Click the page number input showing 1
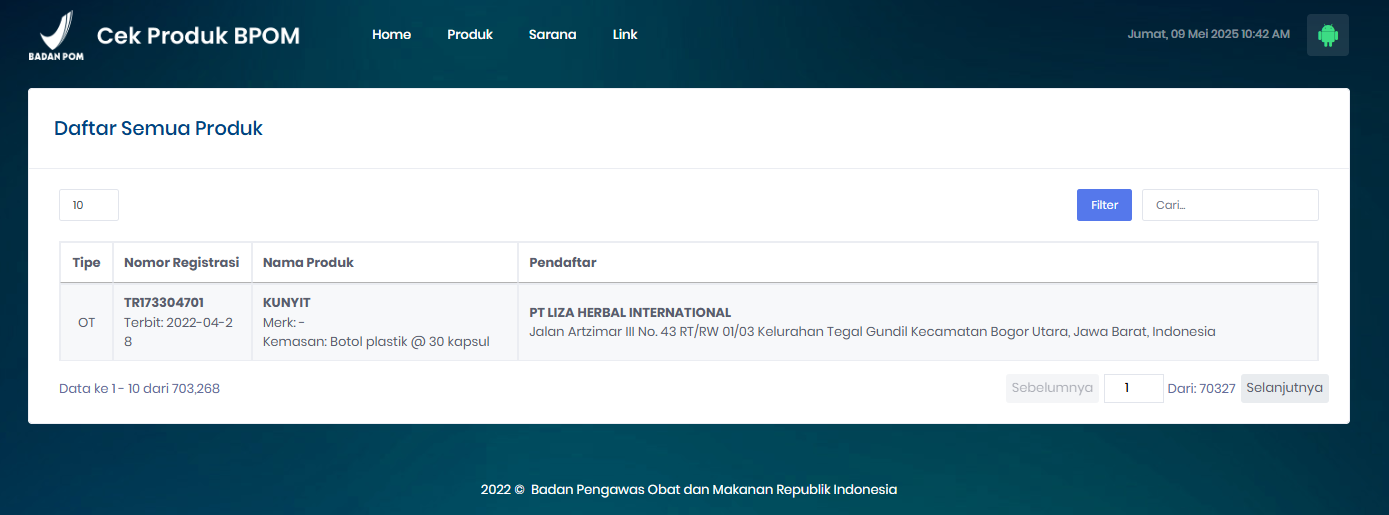This screenshot has height=515, width=1389. pos(1133,388)
